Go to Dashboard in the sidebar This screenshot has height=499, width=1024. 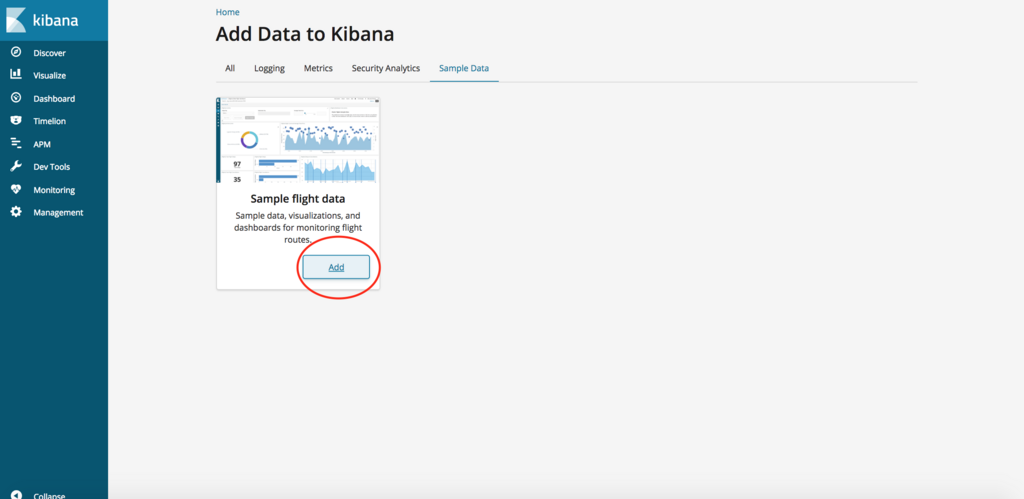click(54, 99)
